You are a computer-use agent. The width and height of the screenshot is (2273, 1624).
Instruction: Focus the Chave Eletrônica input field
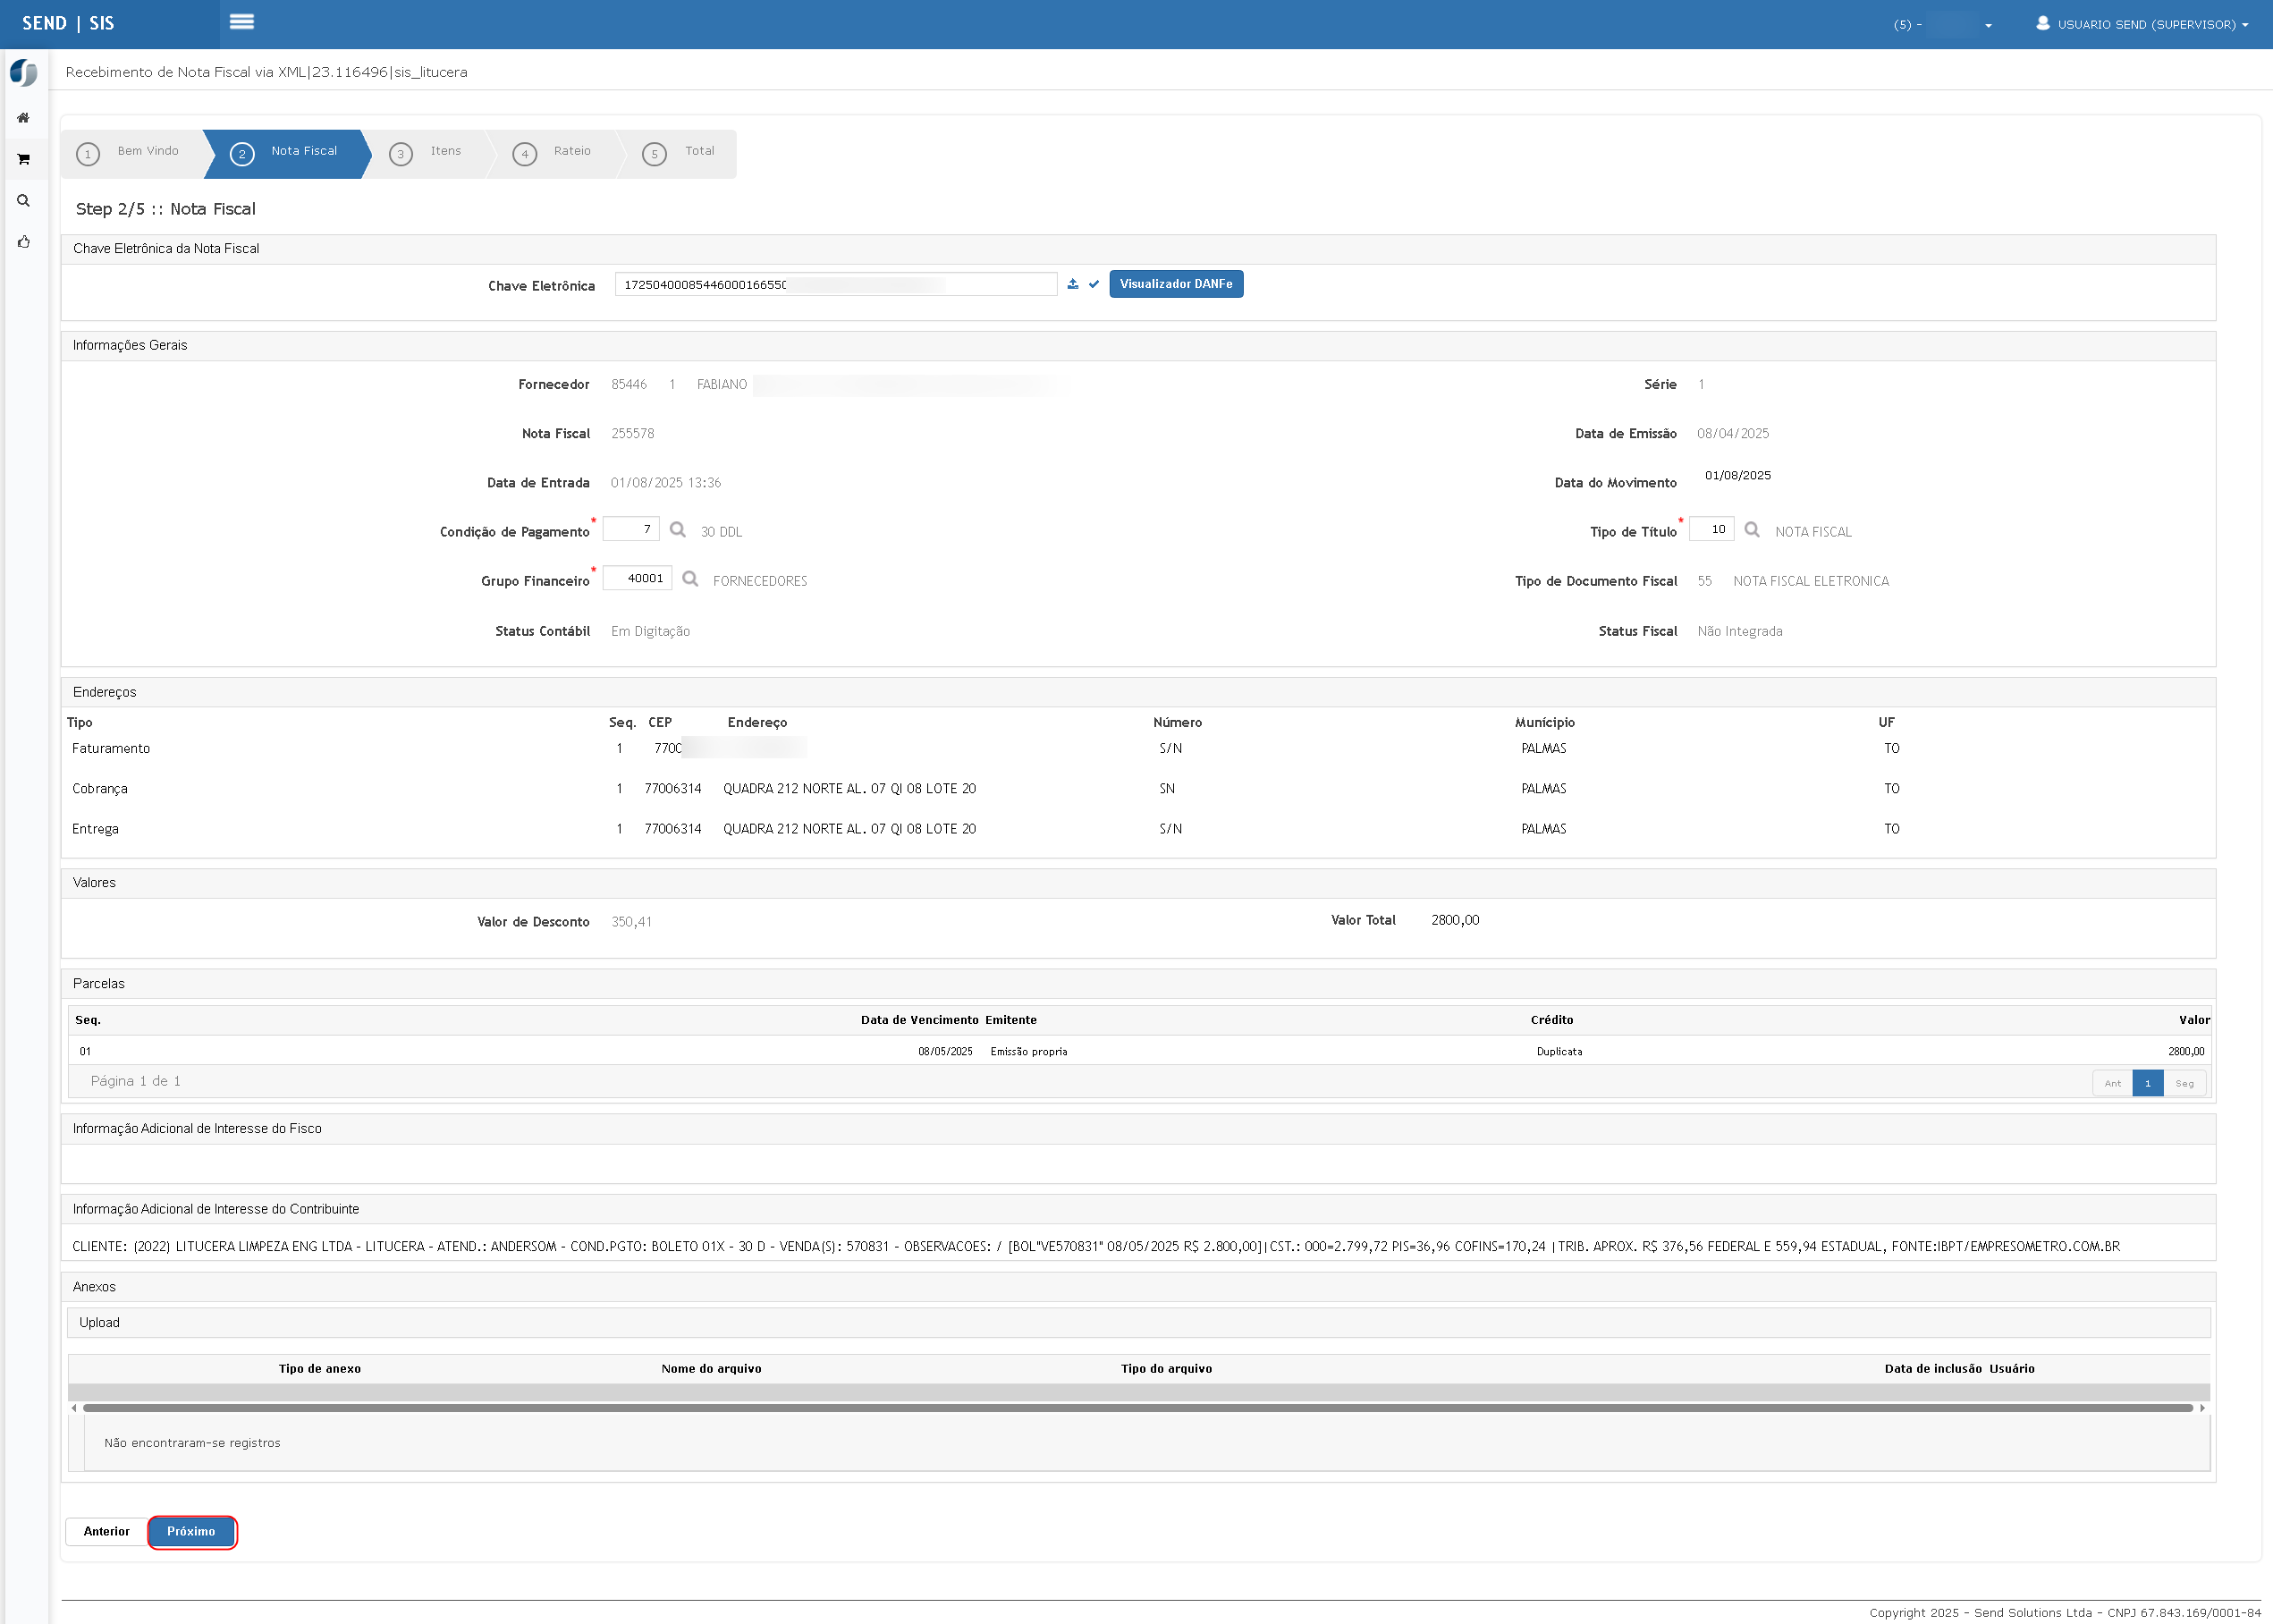click(x=836, y=284)
